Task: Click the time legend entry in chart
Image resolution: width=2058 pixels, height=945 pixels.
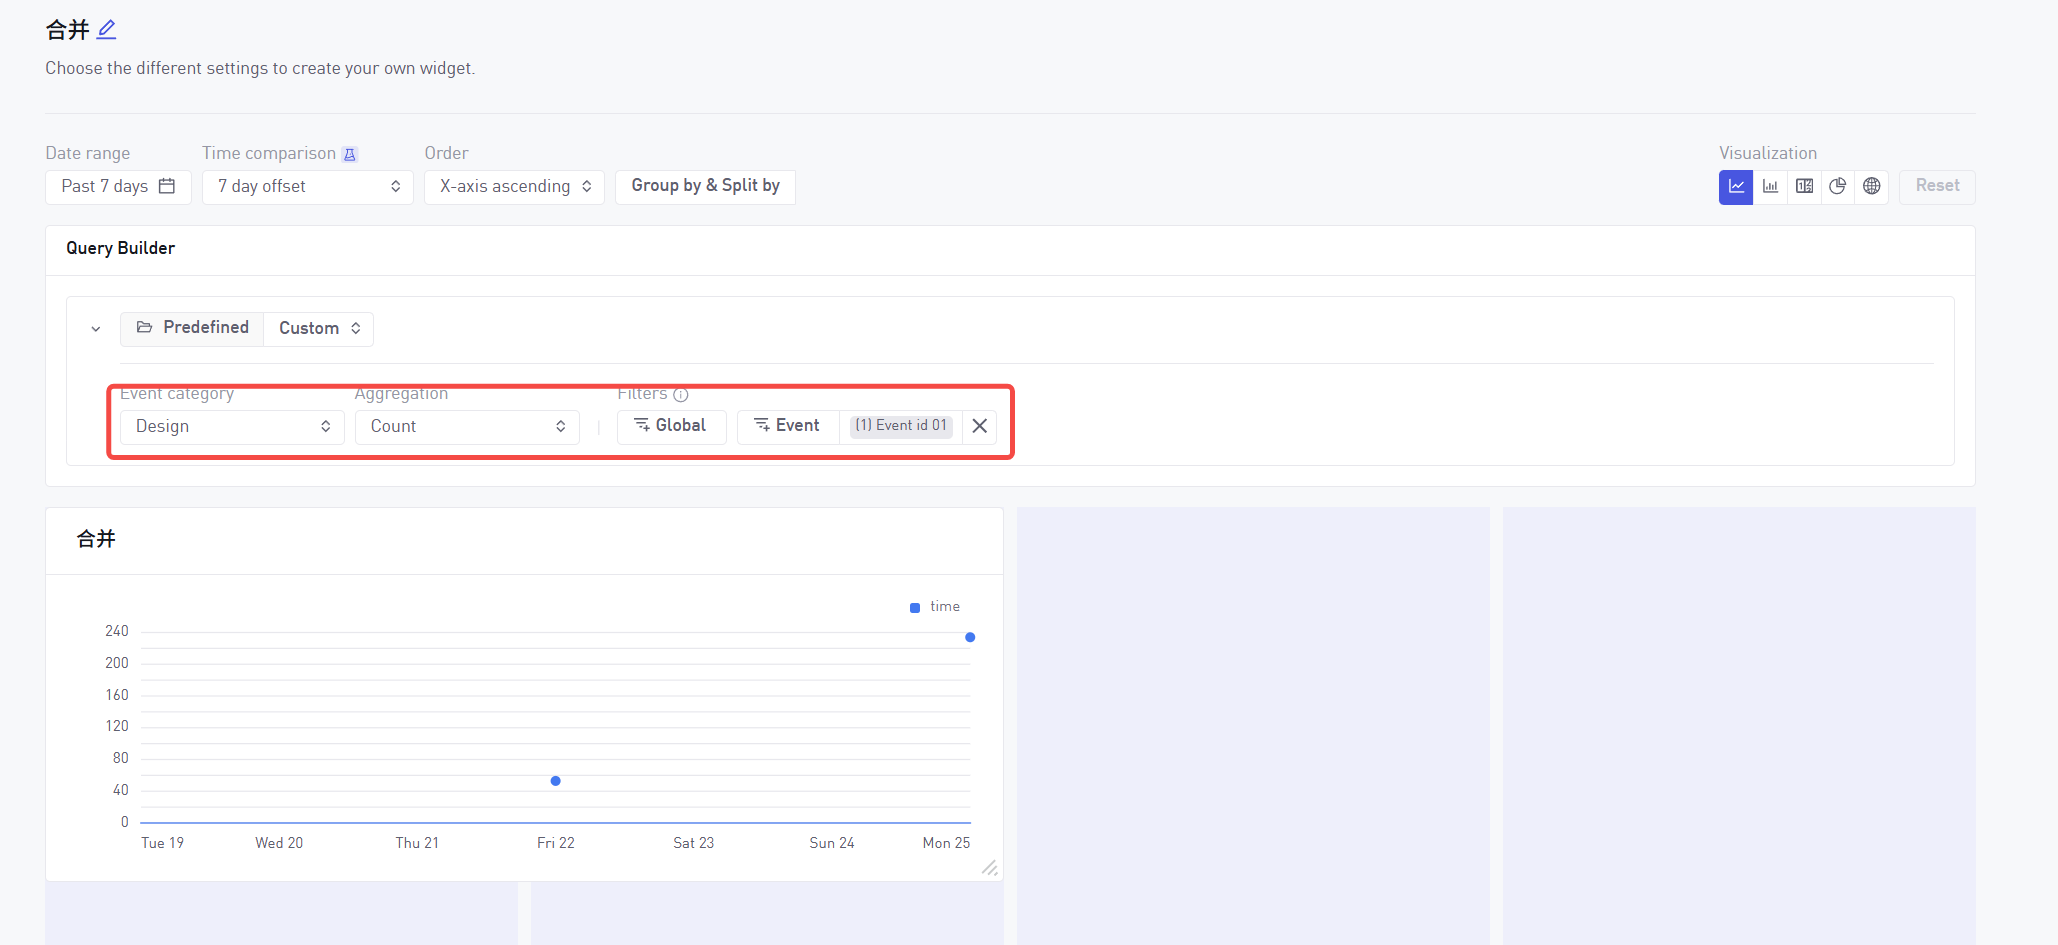Action: pos(935,607)
